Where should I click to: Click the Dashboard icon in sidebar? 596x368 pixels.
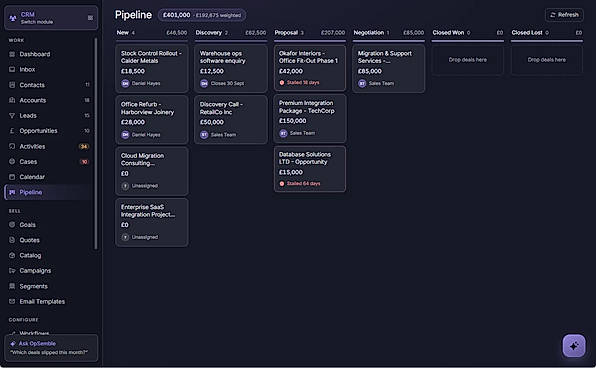(x=12, y=54)
